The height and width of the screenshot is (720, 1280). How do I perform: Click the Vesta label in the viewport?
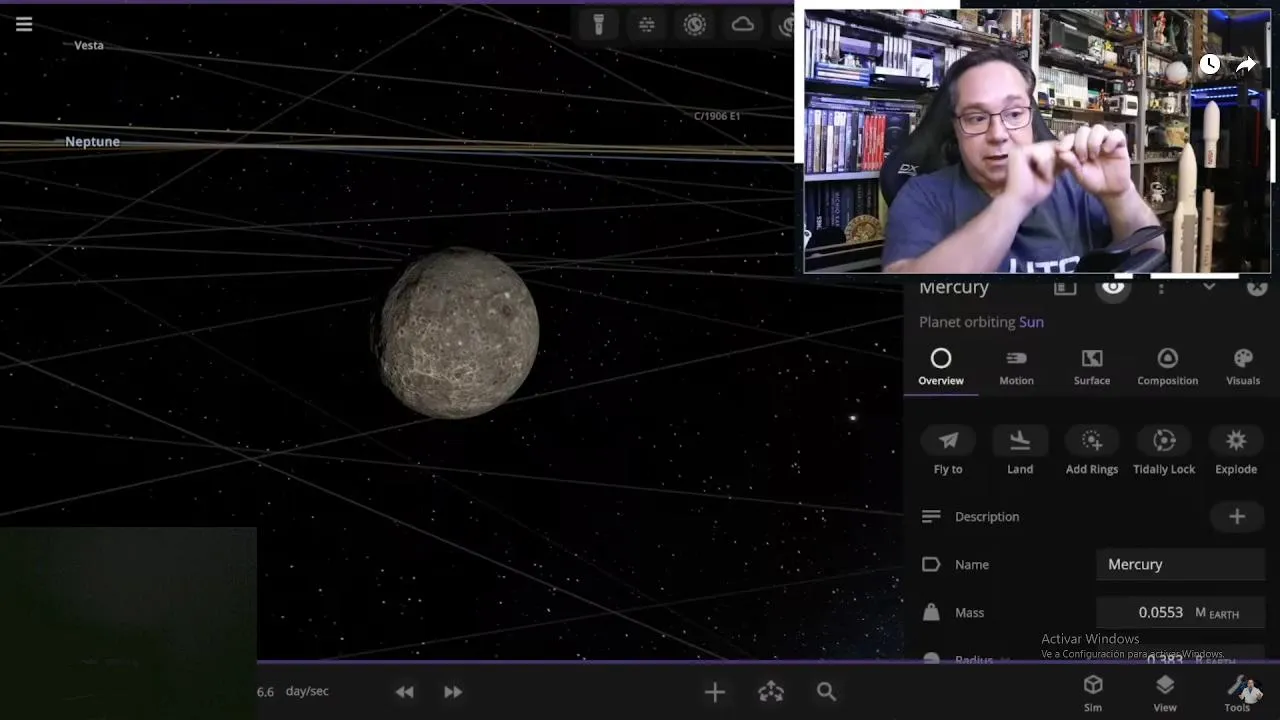click(89, 45)
